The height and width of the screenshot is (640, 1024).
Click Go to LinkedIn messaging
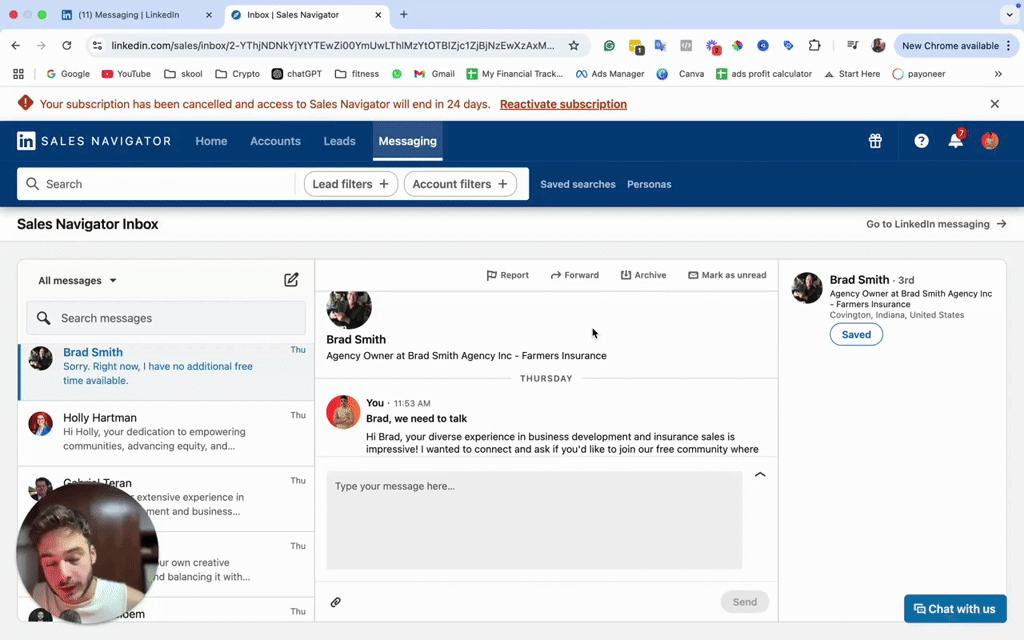928,224
